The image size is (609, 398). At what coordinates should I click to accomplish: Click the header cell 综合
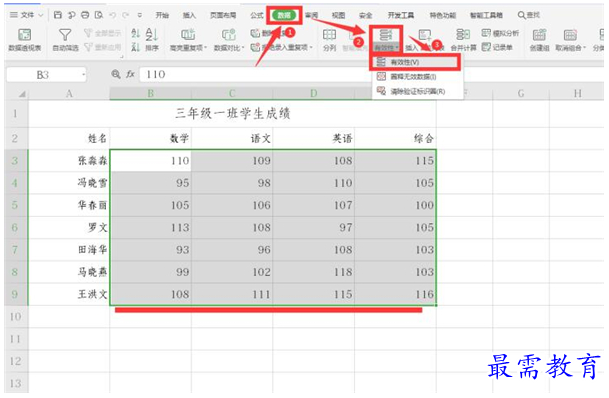[395, 138]
